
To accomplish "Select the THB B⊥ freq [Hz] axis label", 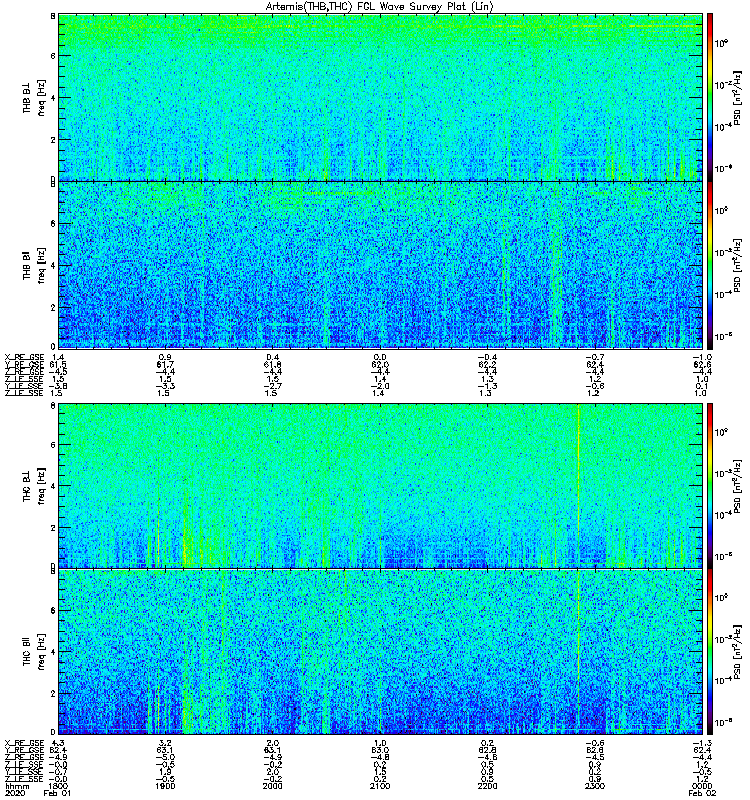I will 34,97.
